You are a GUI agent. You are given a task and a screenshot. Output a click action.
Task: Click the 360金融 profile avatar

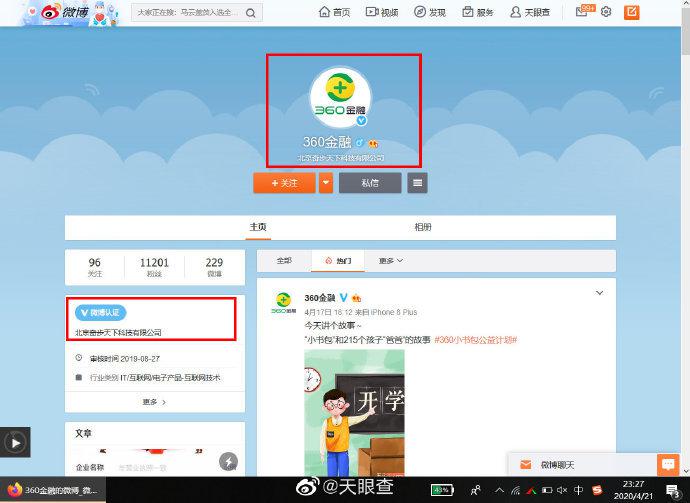click(x=340, y=97)
